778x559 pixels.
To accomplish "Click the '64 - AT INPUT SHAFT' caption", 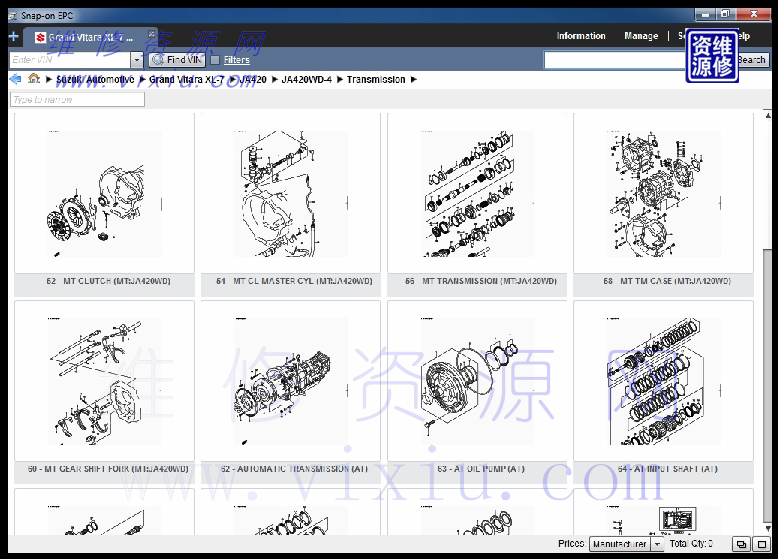I will coord(667,469).
